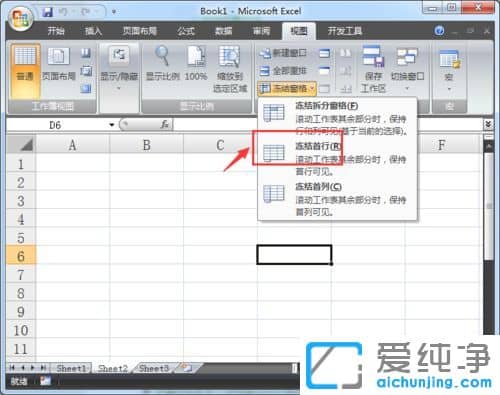Image resolution: width=500 pixels, height=395 pixels.
Task: Expand the Name Box dropdown arrow
Action: pos(111,125)
